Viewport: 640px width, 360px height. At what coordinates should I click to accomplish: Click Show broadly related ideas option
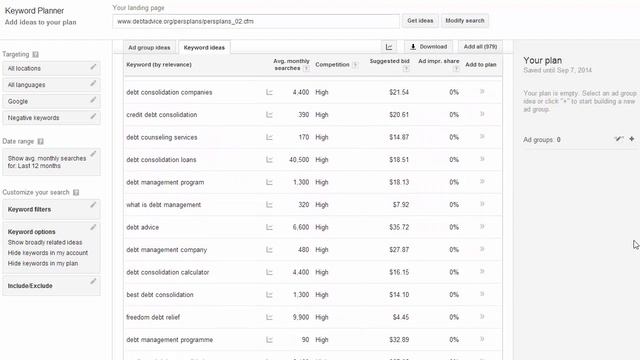pos(45,242)
